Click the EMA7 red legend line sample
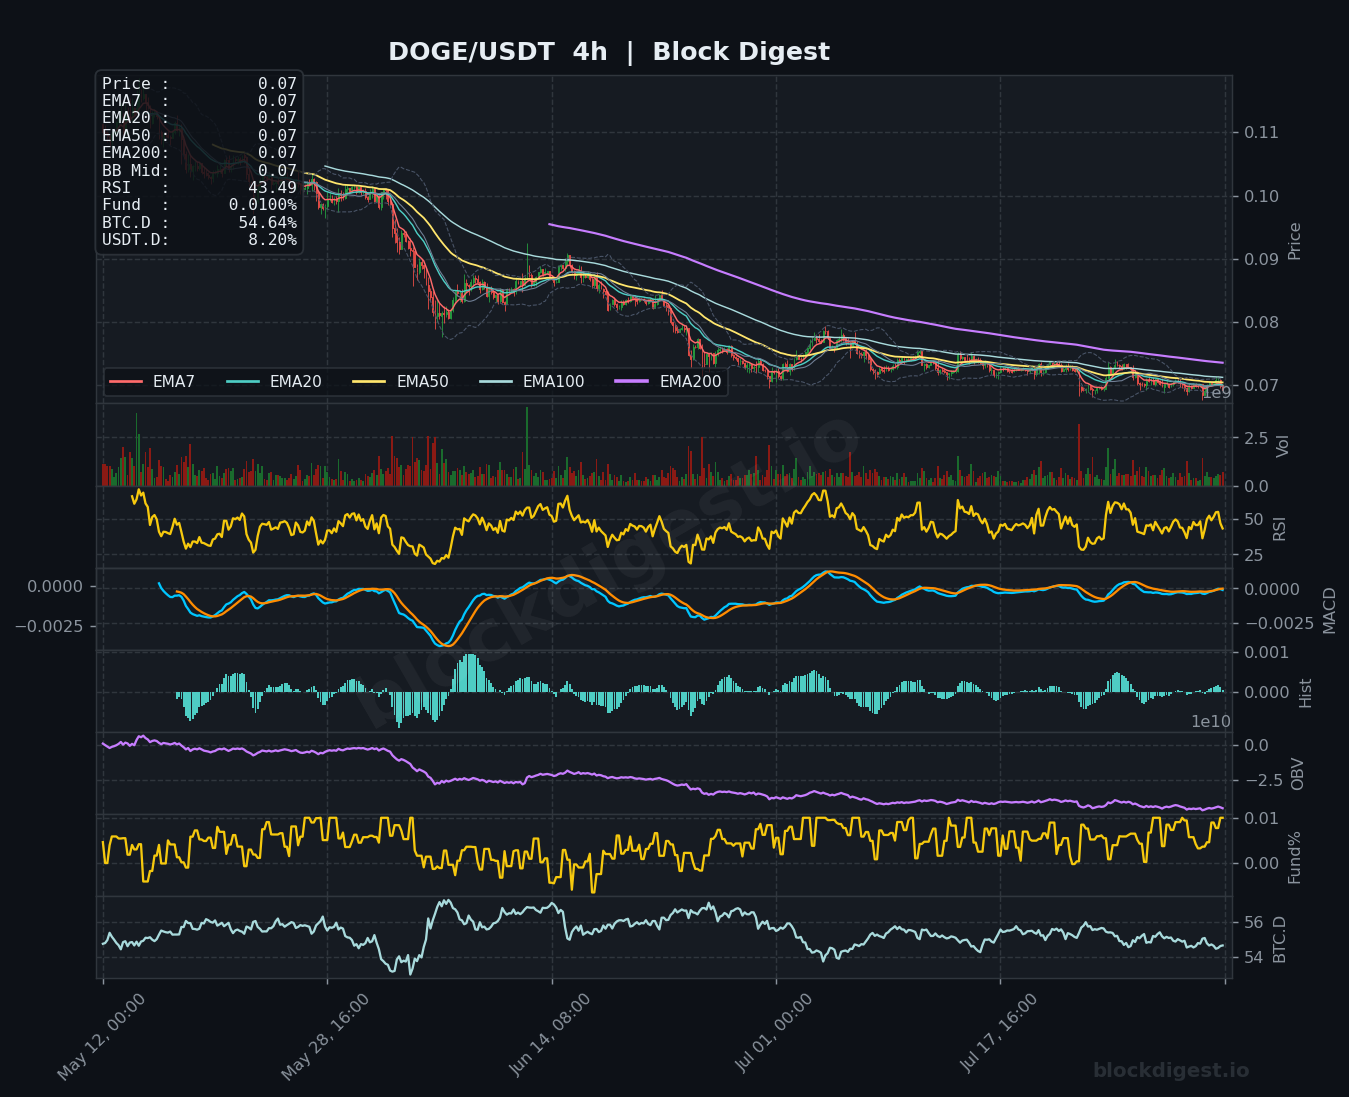Image resolution: width=1349 pixels, height=1097 pixels. click(x=126, y=382)
